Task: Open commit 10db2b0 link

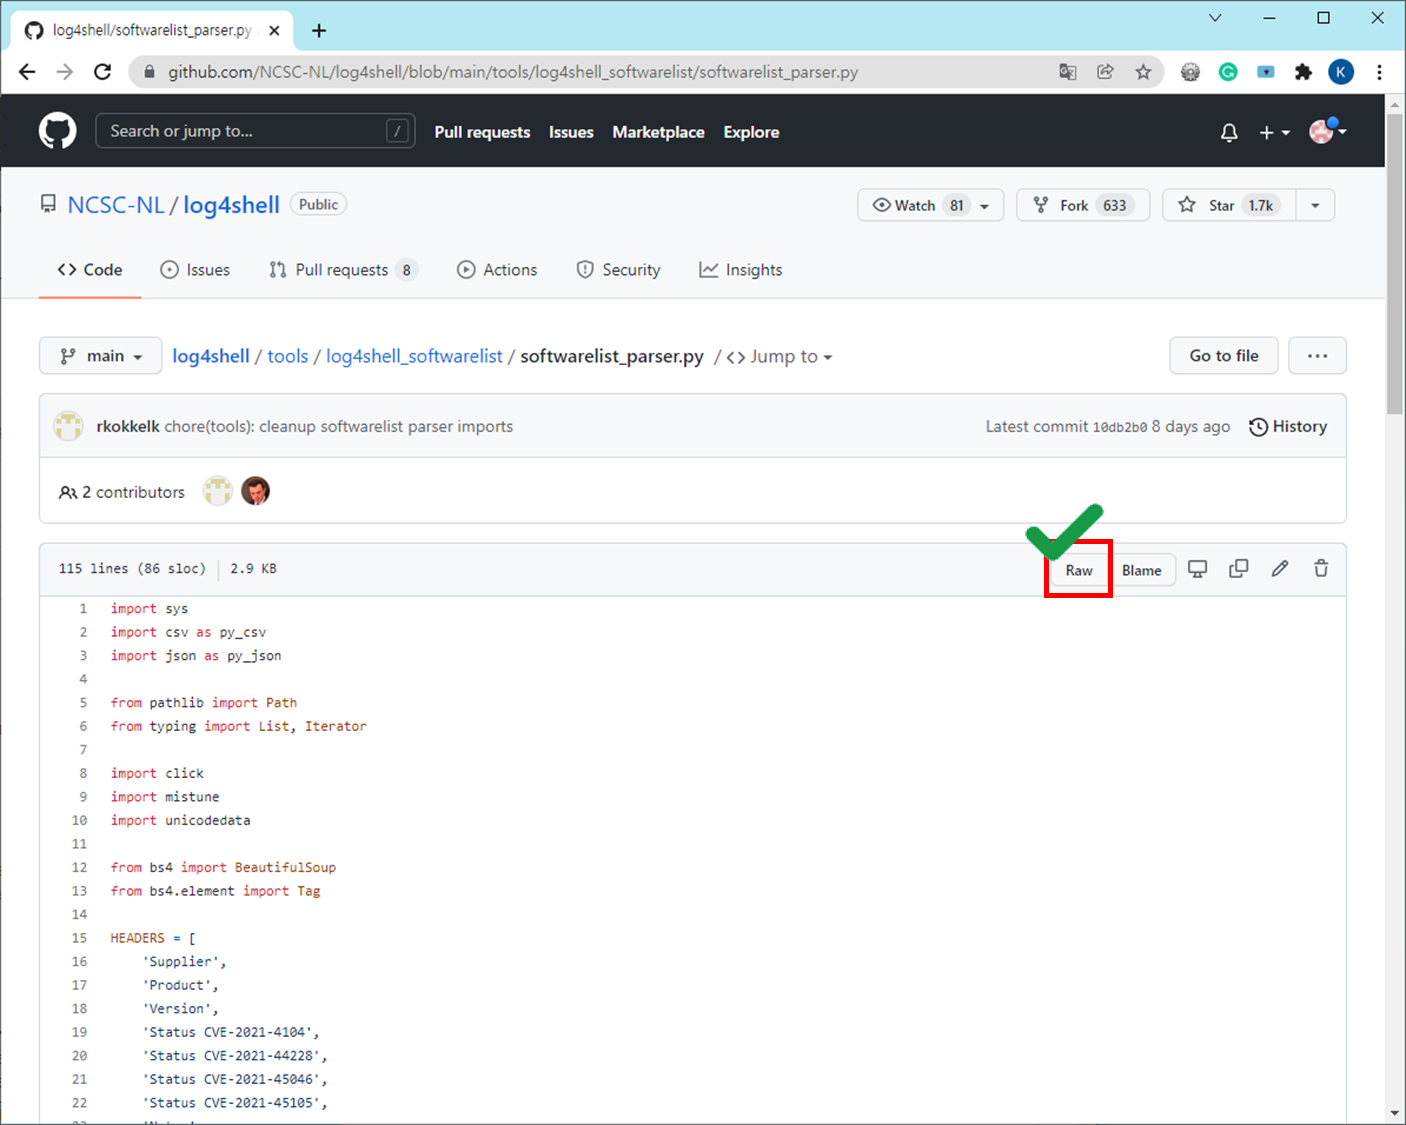Action: point(1119,427)
